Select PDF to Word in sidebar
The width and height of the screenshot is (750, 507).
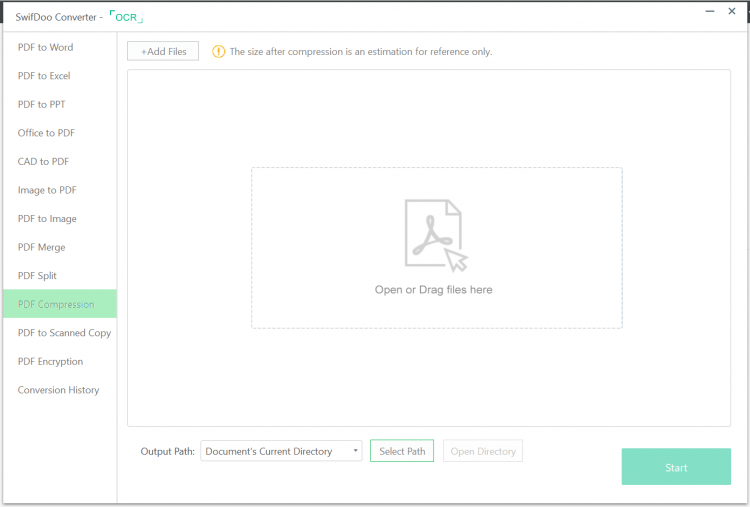click(60, 47)
